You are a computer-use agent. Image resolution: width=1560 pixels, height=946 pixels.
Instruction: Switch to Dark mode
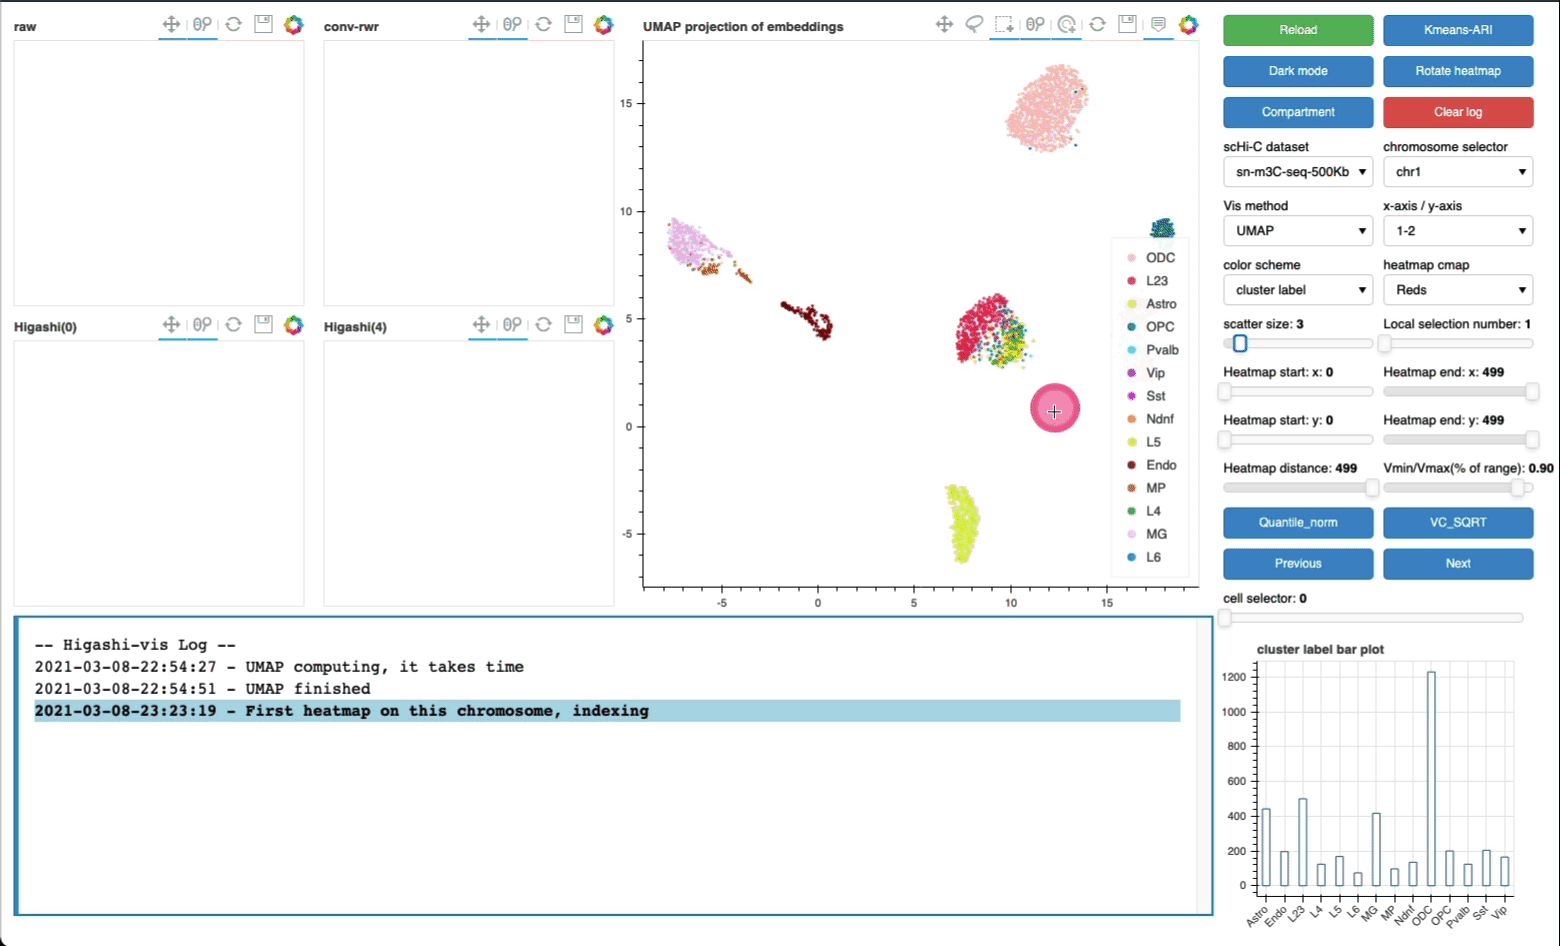point(1297,71)
